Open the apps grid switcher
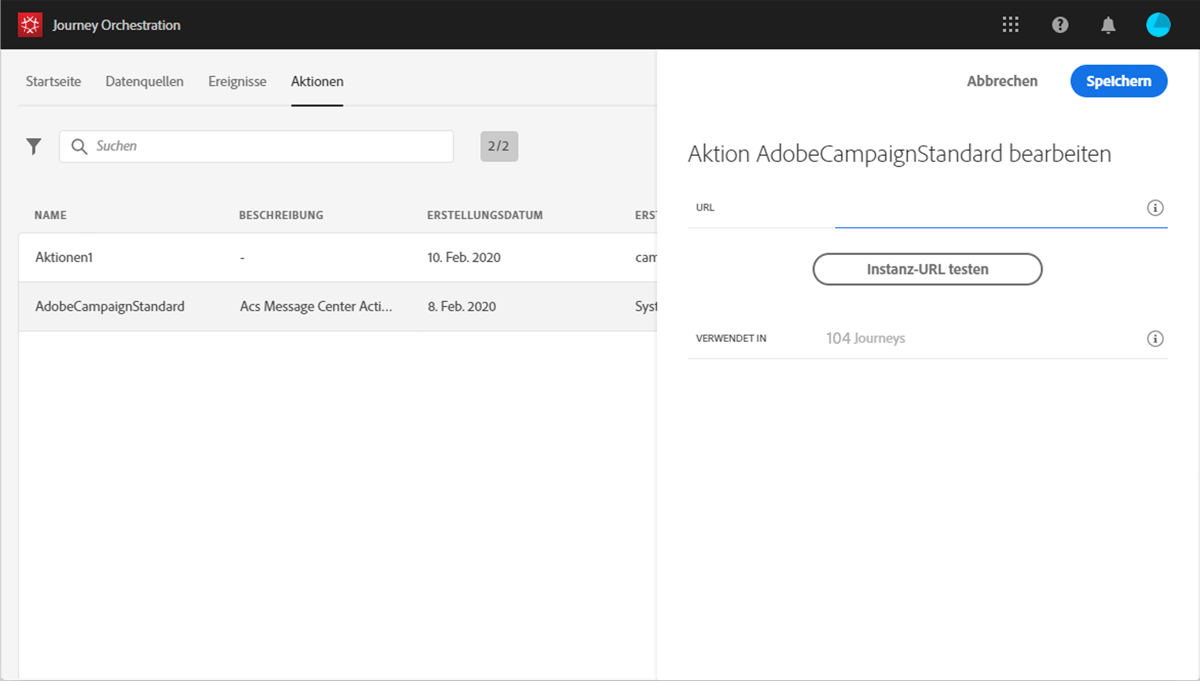Image resolution: width=1200 pixels, height=681 pixels. coord(1011,25)
